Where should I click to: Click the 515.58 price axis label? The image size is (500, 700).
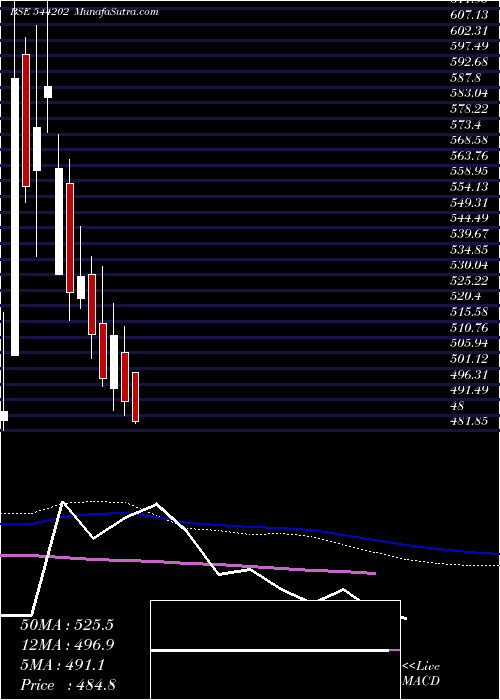coord(469,312)
